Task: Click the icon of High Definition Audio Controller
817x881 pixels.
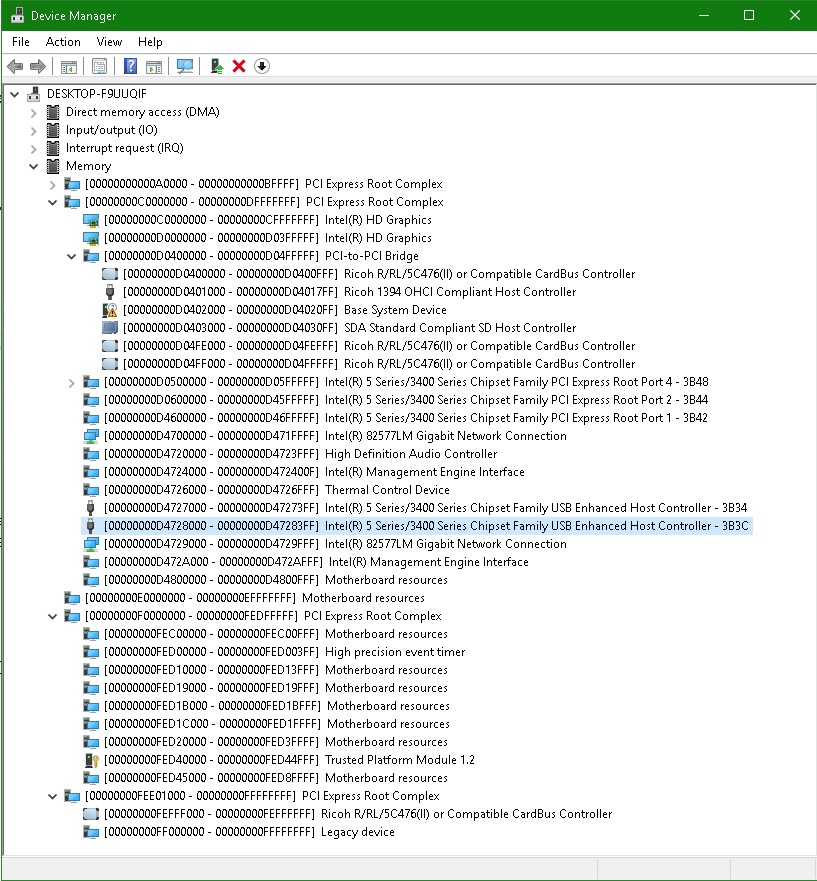Action: coord(91,453)
